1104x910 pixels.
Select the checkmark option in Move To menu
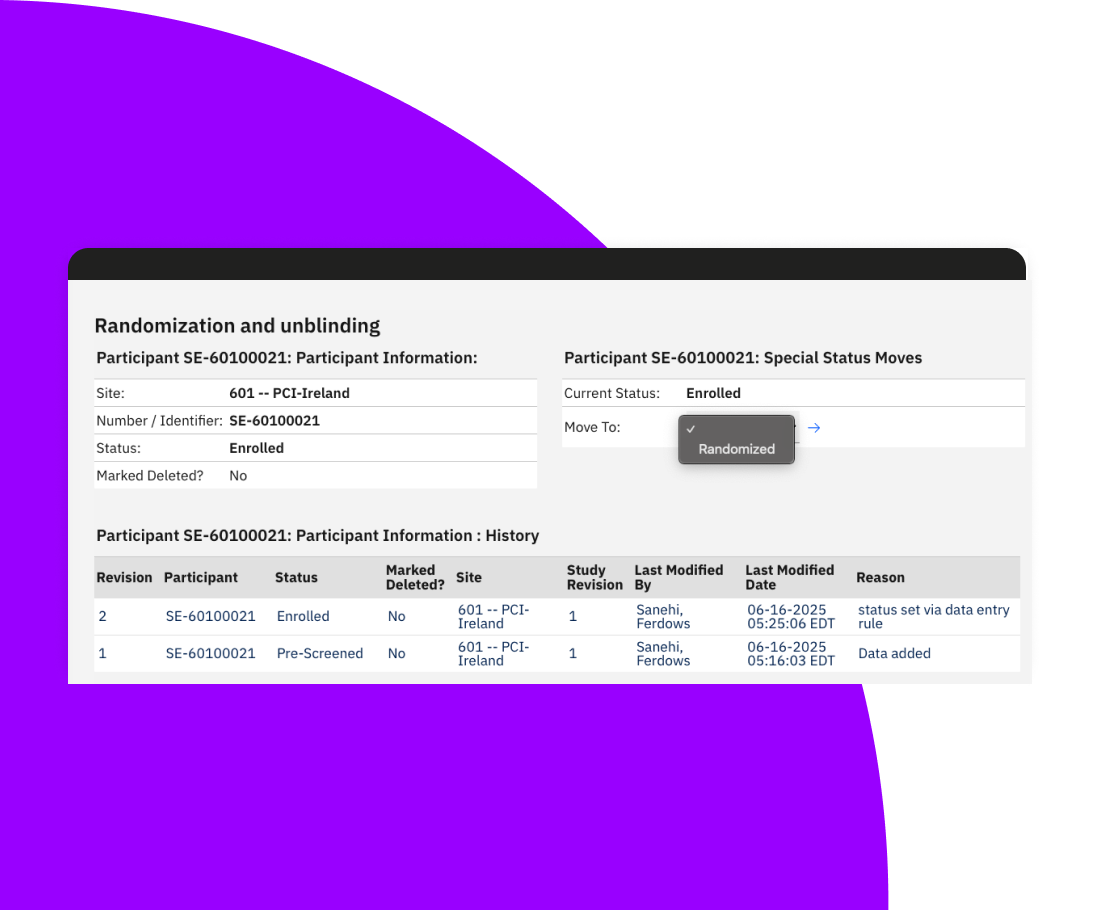pos(691,428)
